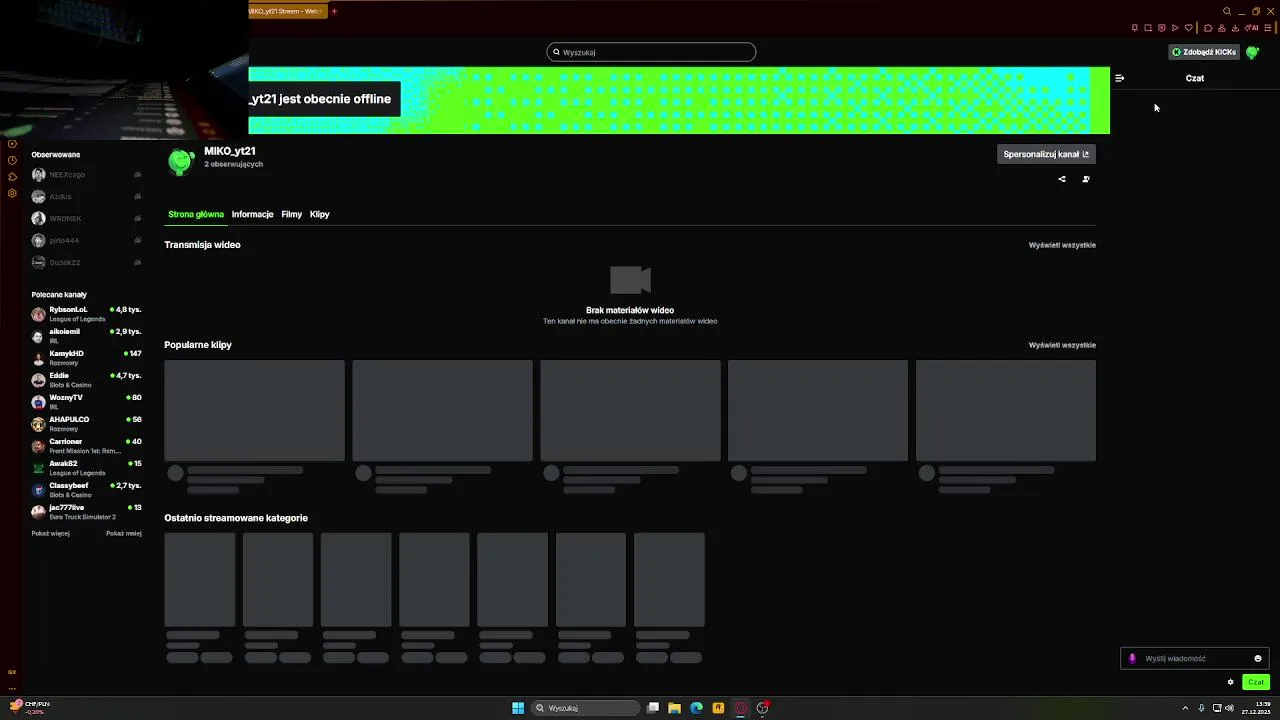Open the green profile avatar menu
1280x720 pixels.
pyautogui.click(x=1252, y=52)
